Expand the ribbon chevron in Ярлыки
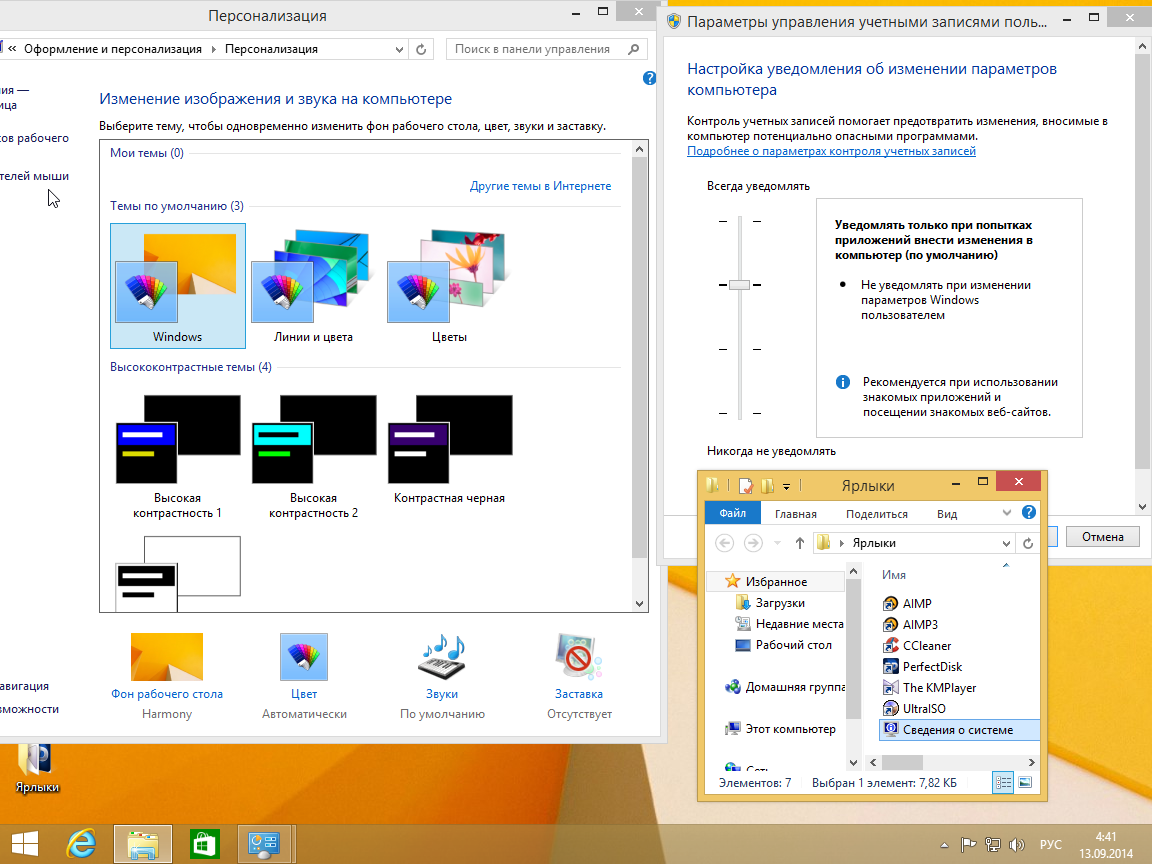This screenshot has width=1152, height=864. [x=1007, y=513]
